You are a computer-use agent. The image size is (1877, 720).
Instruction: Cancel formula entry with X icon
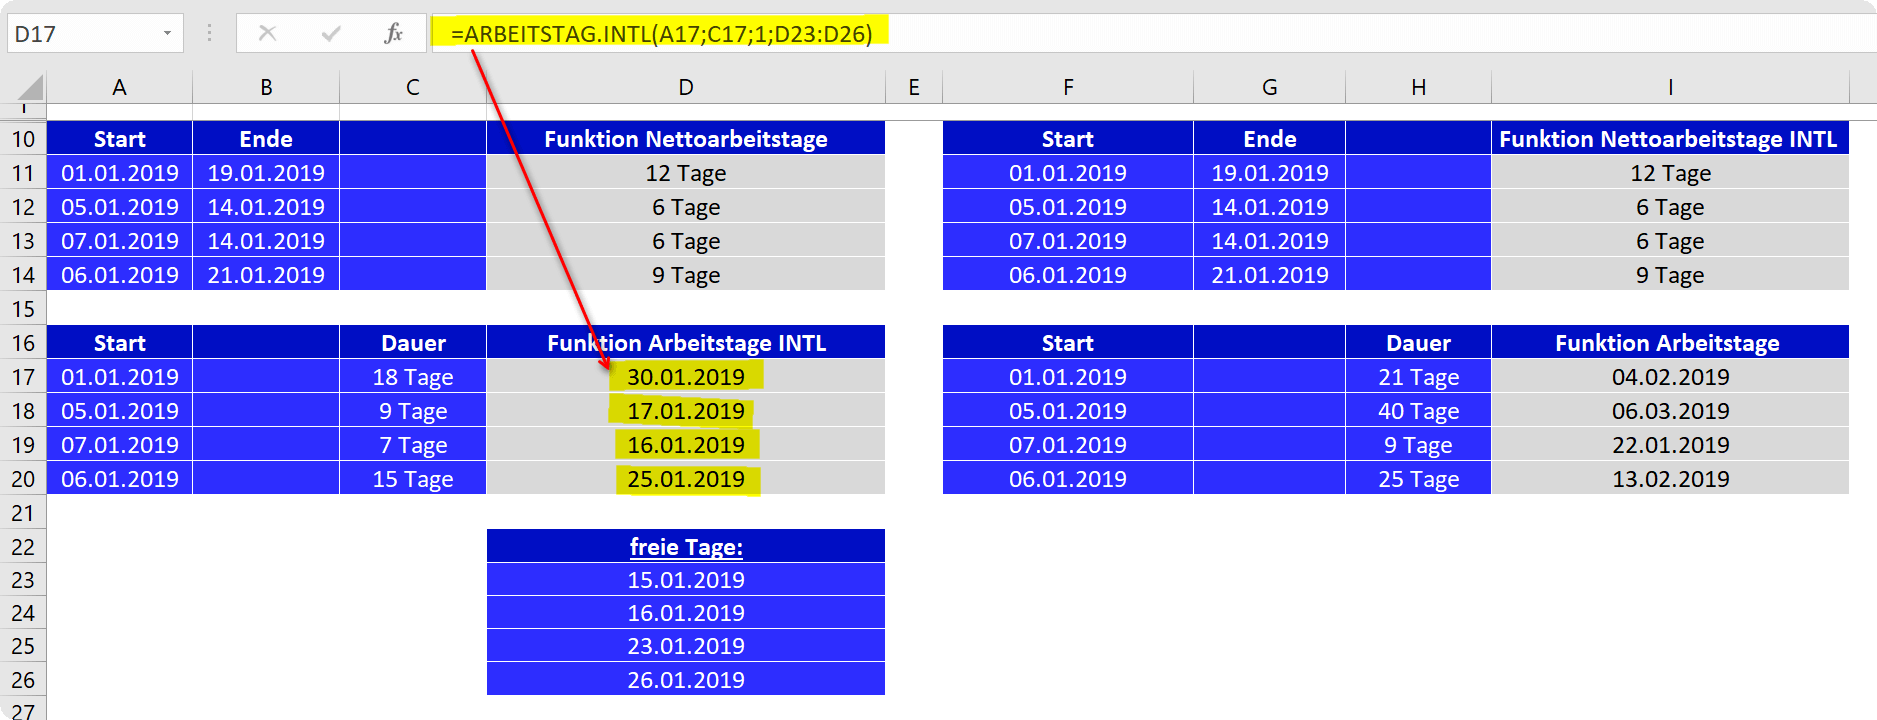coord(267,33)
